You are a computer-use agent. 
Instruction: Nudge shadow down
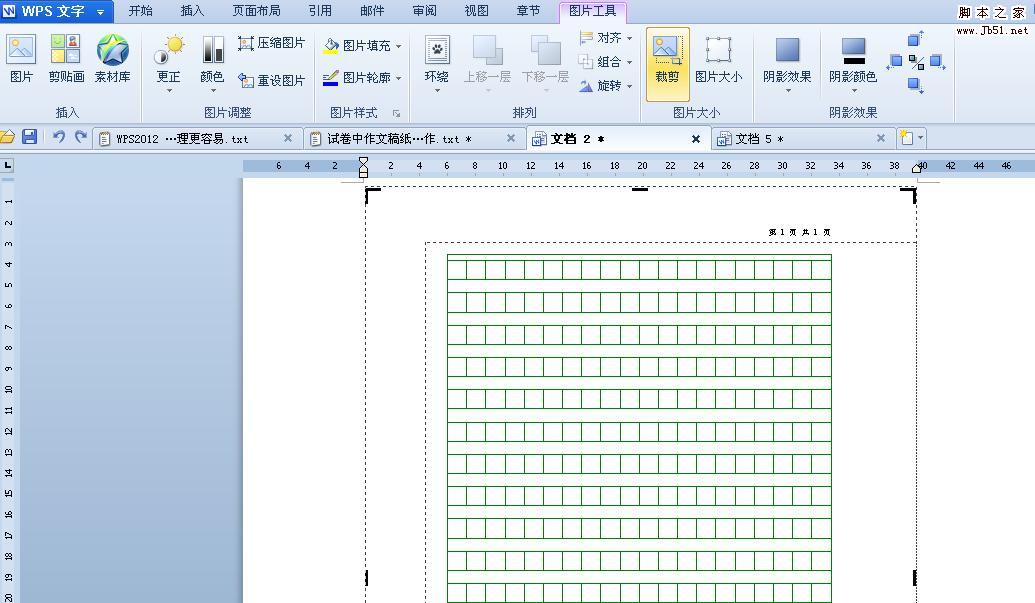click(x=916, y=85)
